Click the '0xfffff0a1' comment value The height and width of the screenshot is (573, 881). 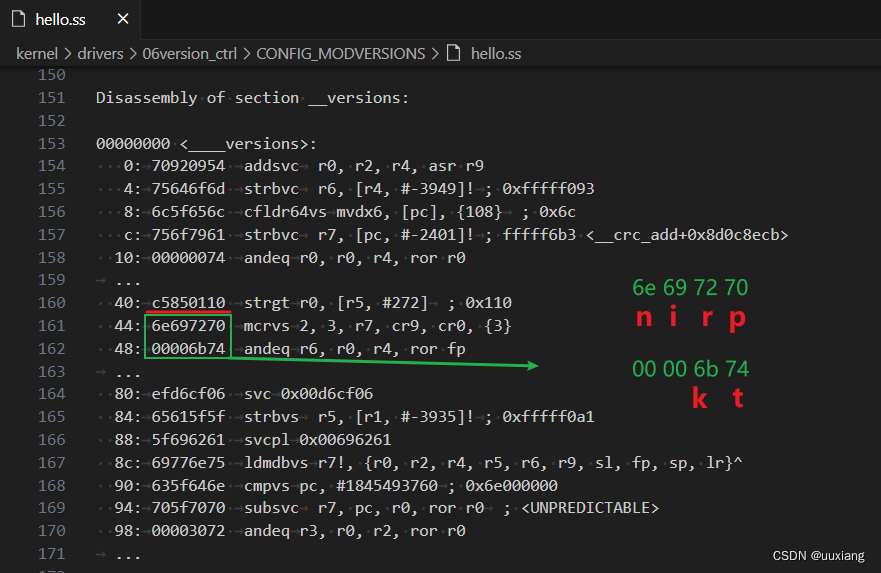548,417
